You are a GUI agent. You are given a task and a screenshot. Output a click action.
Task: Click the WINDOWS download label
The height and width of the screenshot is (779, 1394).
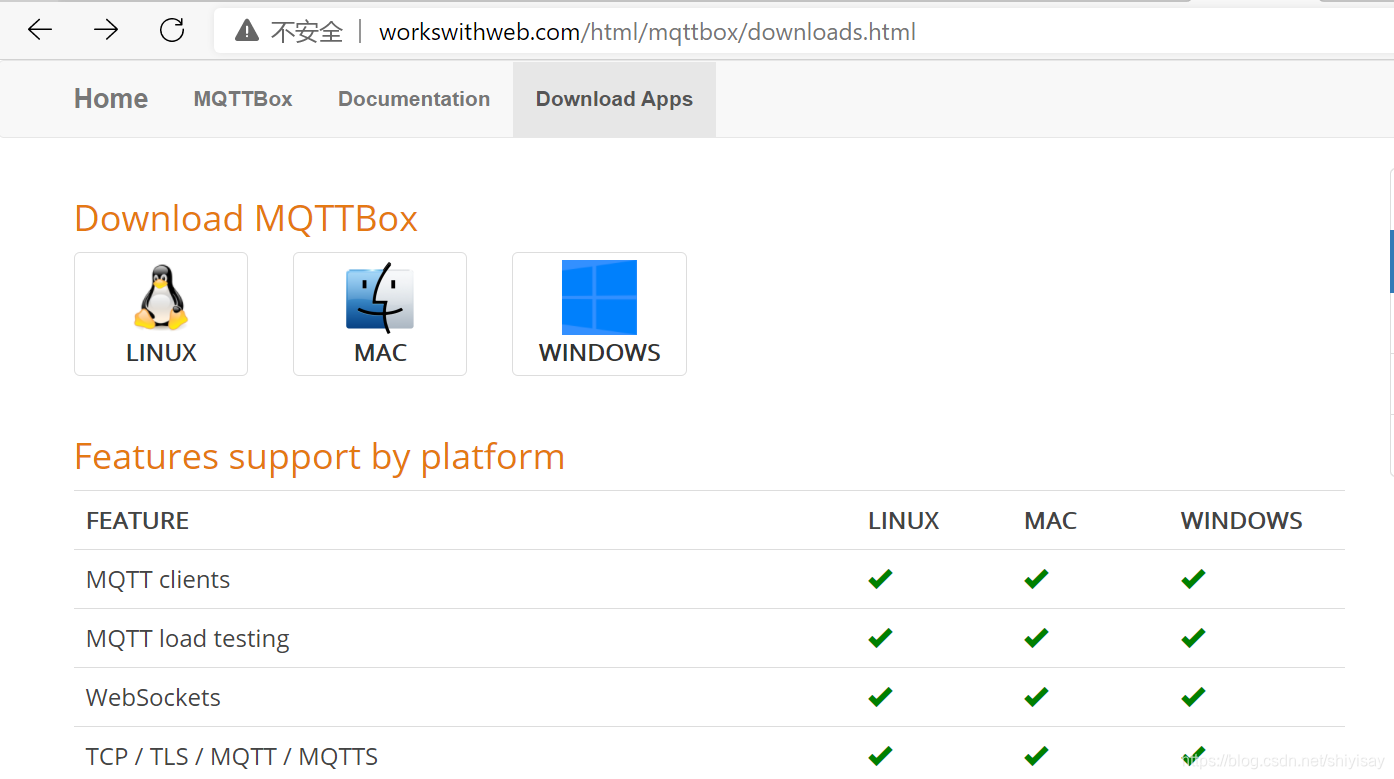coord(599,353)
